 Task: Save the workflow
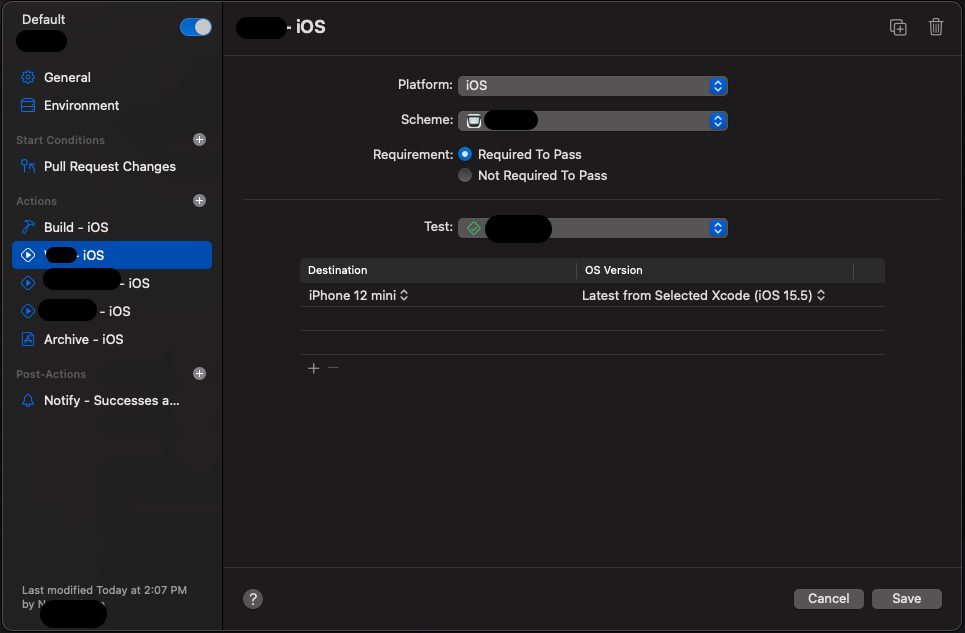click(907, 599)
